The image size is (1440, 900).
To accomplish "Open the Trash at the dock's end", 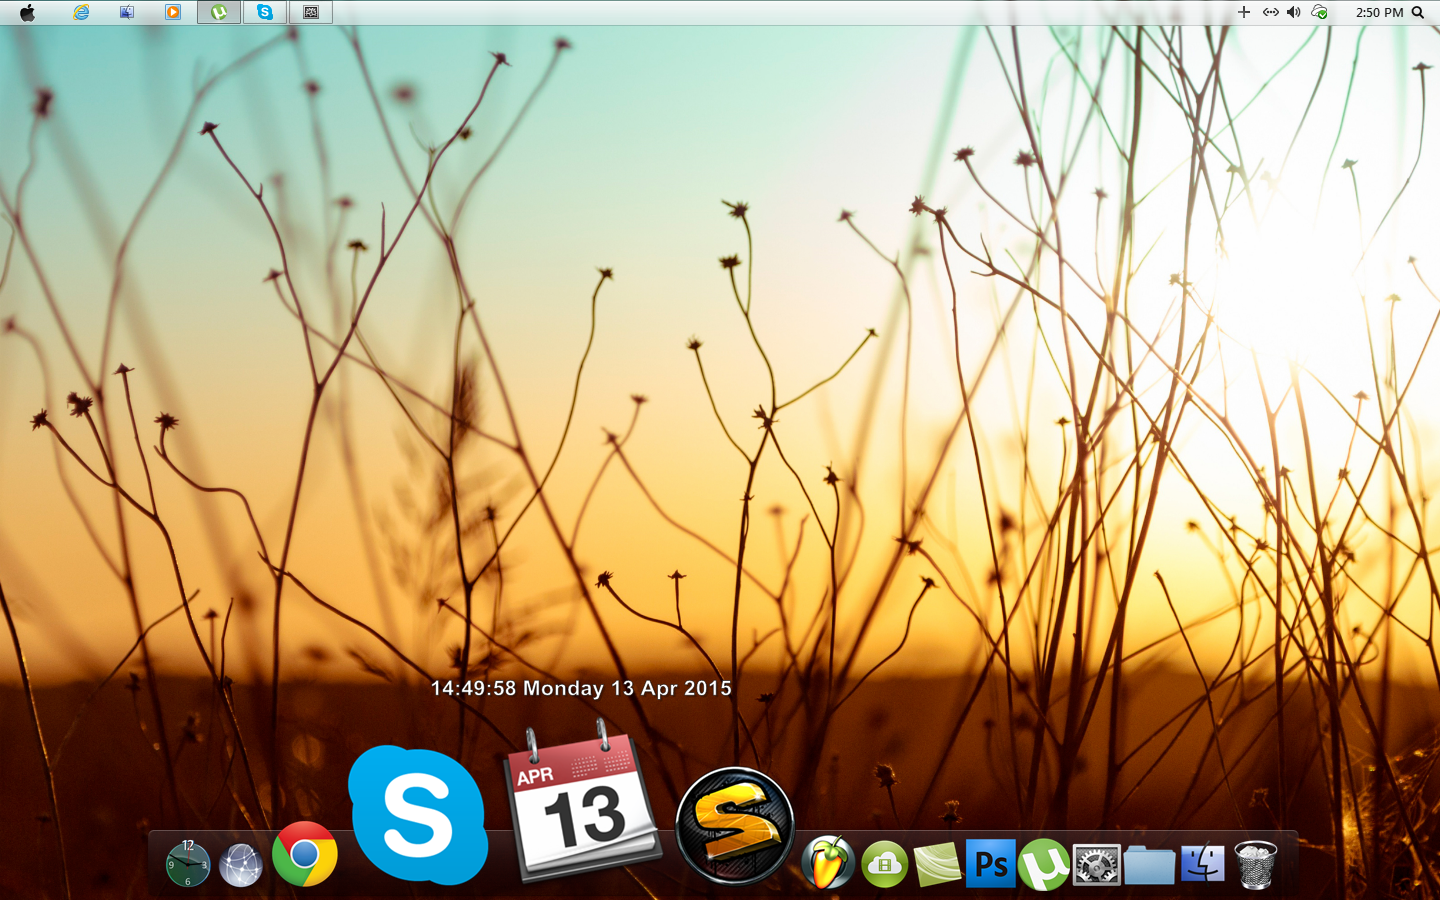I will (x=1255, y=864).
